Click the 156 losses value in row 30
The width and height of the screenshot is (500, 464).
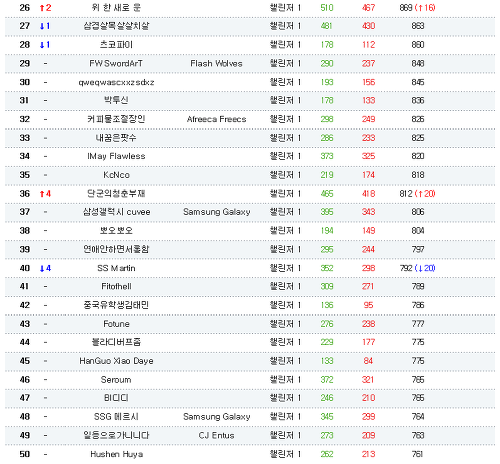point(368,82)
